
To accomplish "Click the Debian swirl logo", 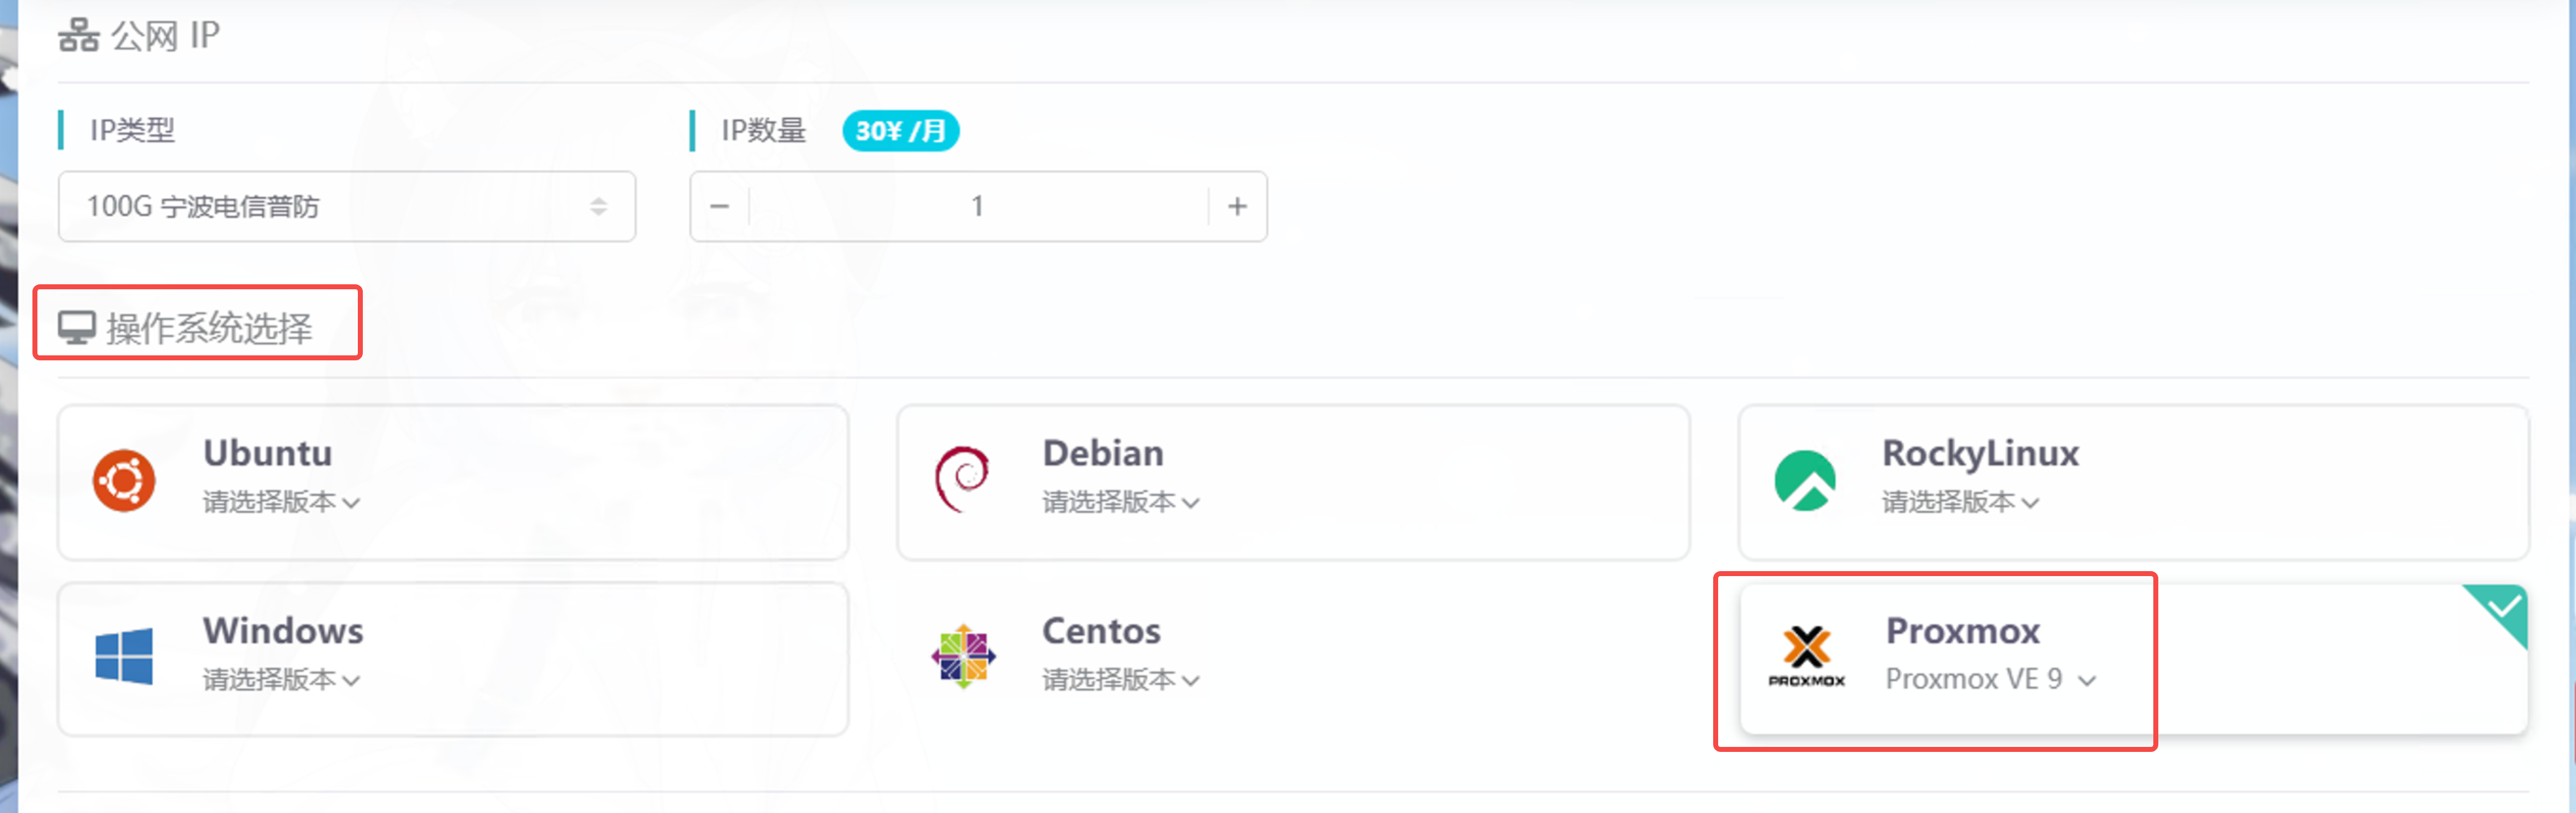I will point(963,479).
